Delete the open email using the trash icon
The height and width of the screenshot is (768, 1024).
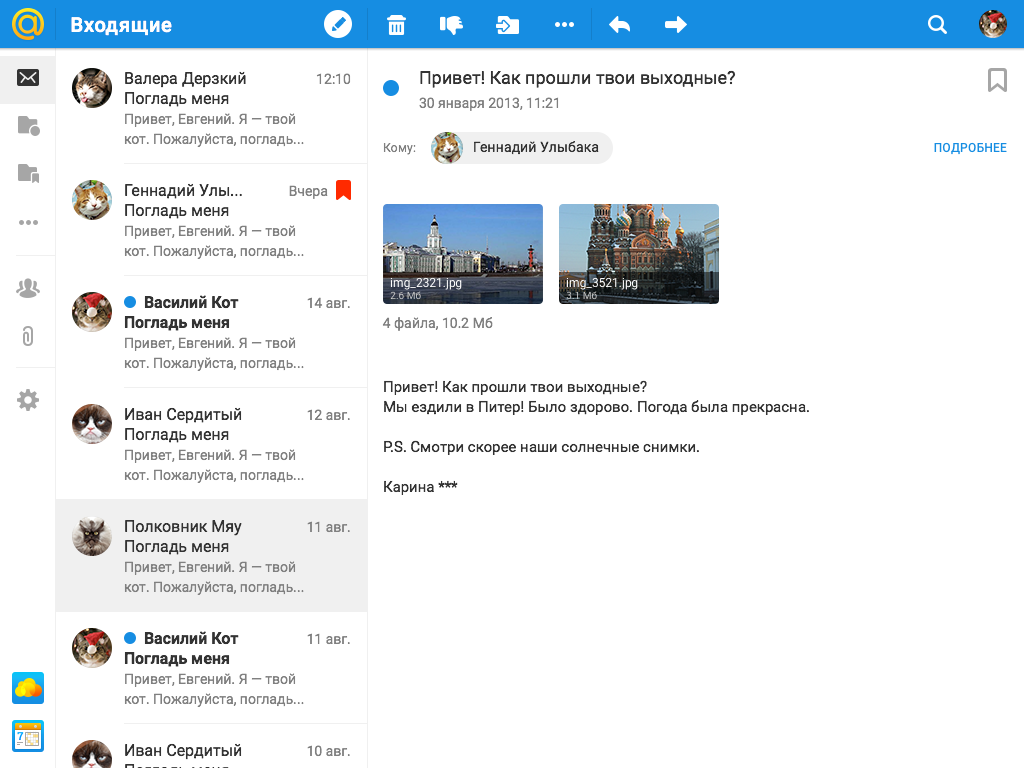[x=396, y=25]
